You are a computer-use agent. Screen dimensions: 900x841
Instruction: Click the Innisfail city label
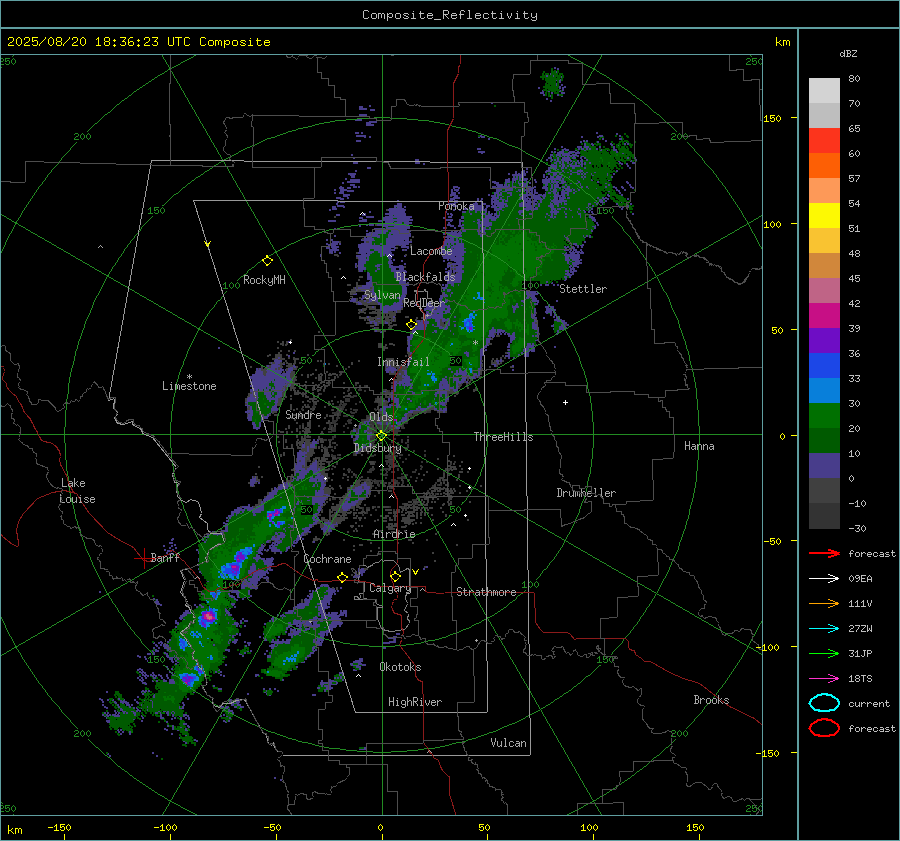(403, 362)
